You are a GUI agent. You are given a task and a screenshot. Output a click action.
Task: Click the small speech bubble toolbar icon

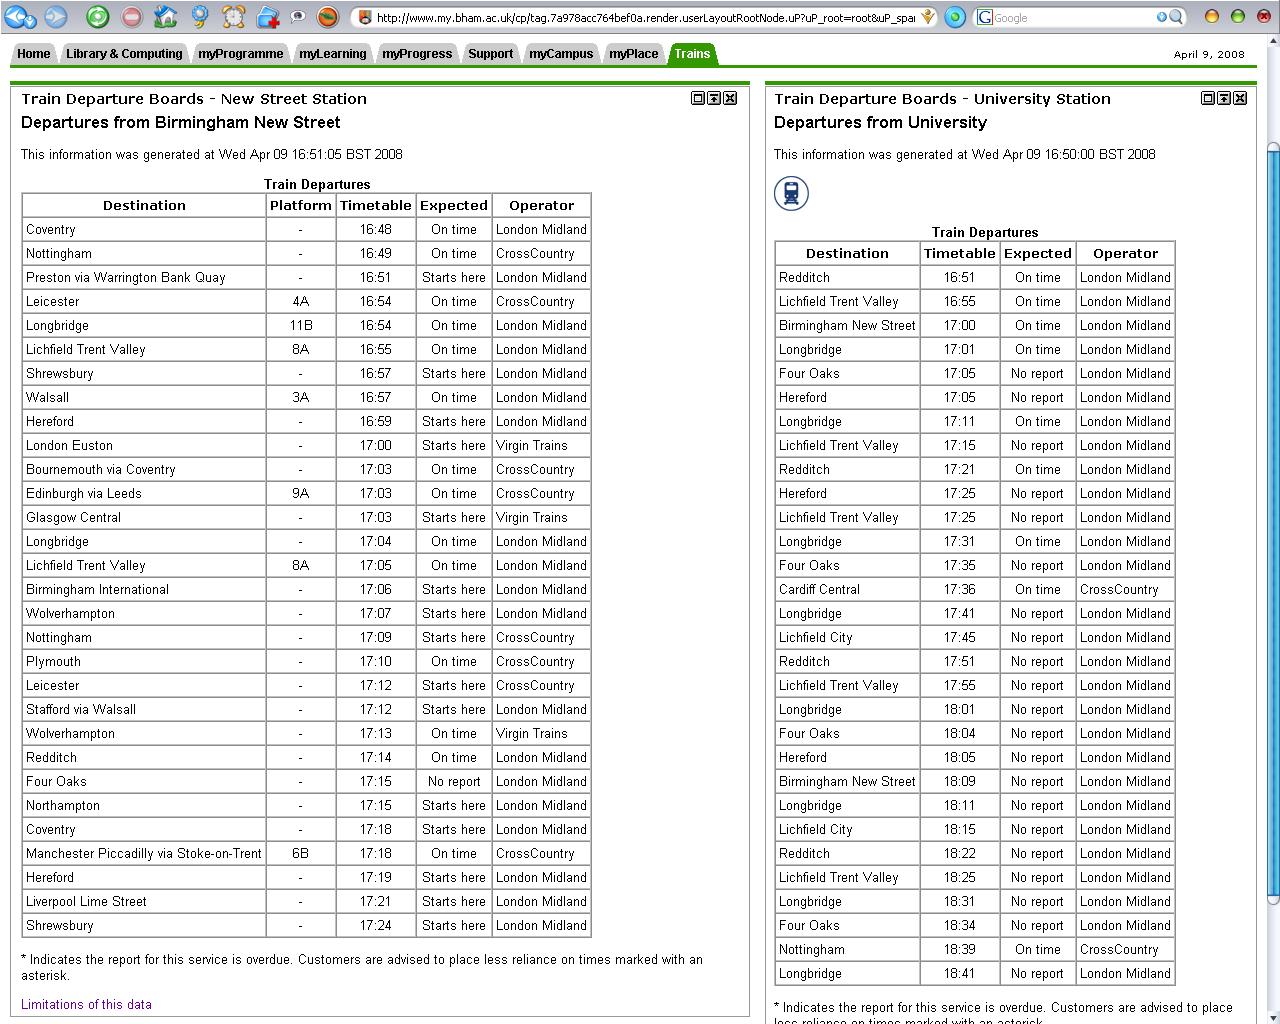point(297,17)
